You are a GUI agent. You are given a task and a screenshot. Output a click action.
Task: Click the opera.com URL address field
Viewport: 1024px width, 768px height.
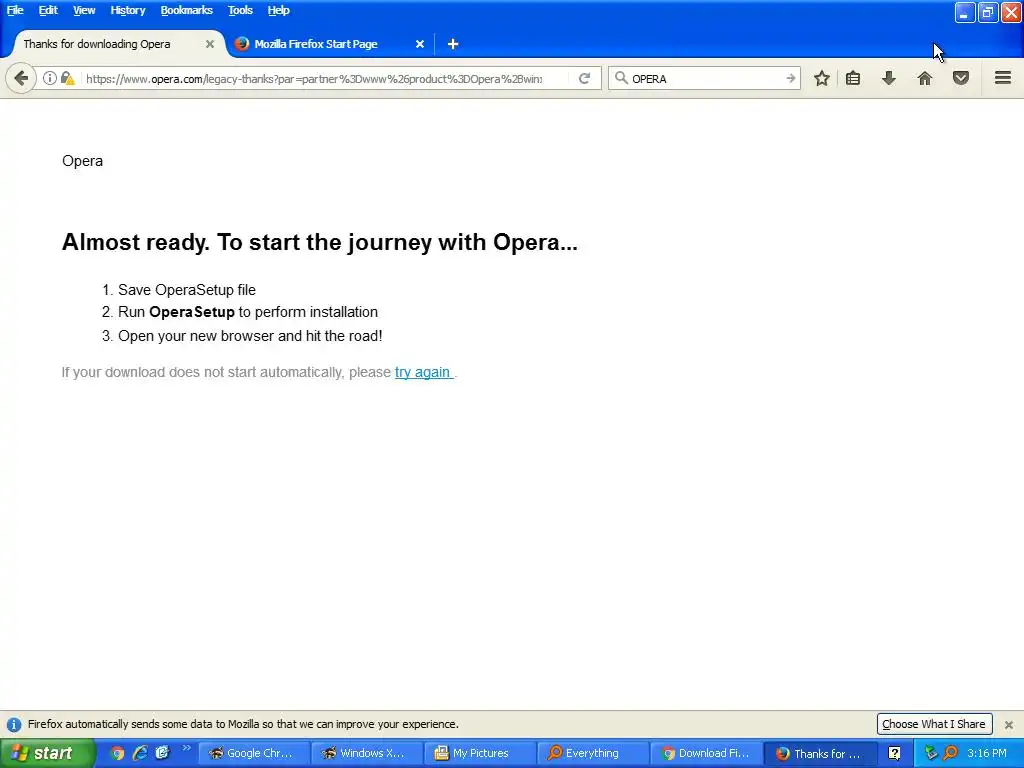(x=313, y=79)
